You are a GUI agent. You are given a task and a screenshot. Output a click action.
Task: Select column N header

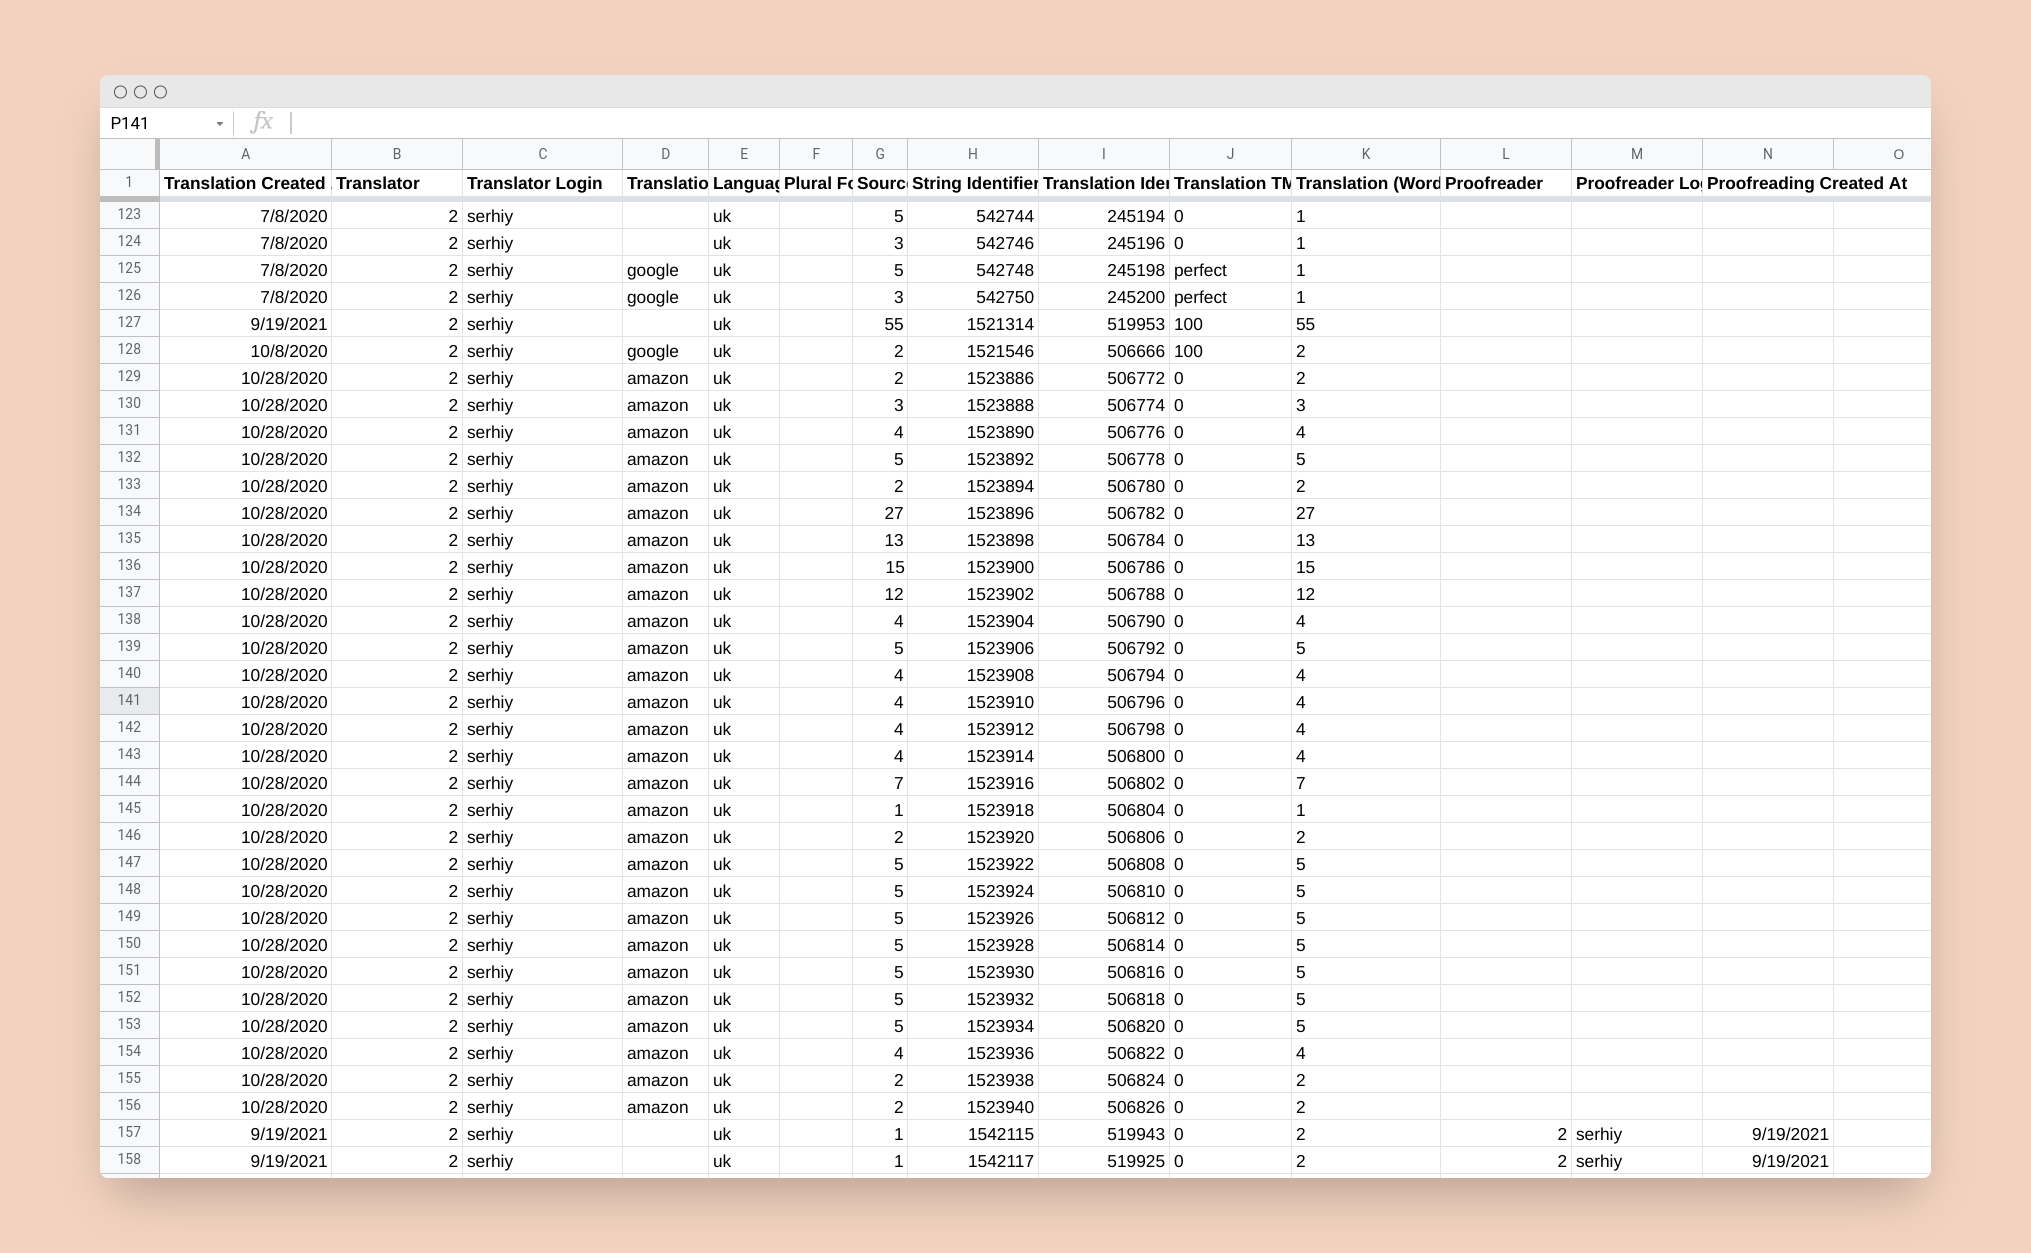pos(1767,154)
